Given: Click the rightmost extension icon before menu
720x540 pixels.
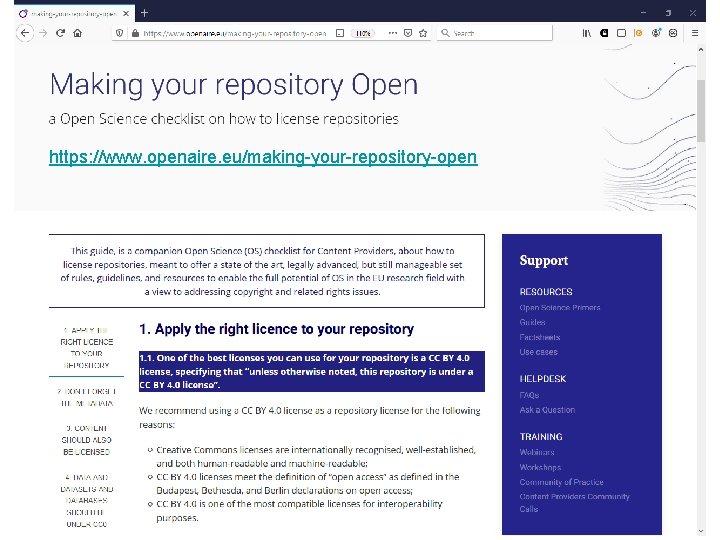Looking at the screenshot, I should [673, 33].
